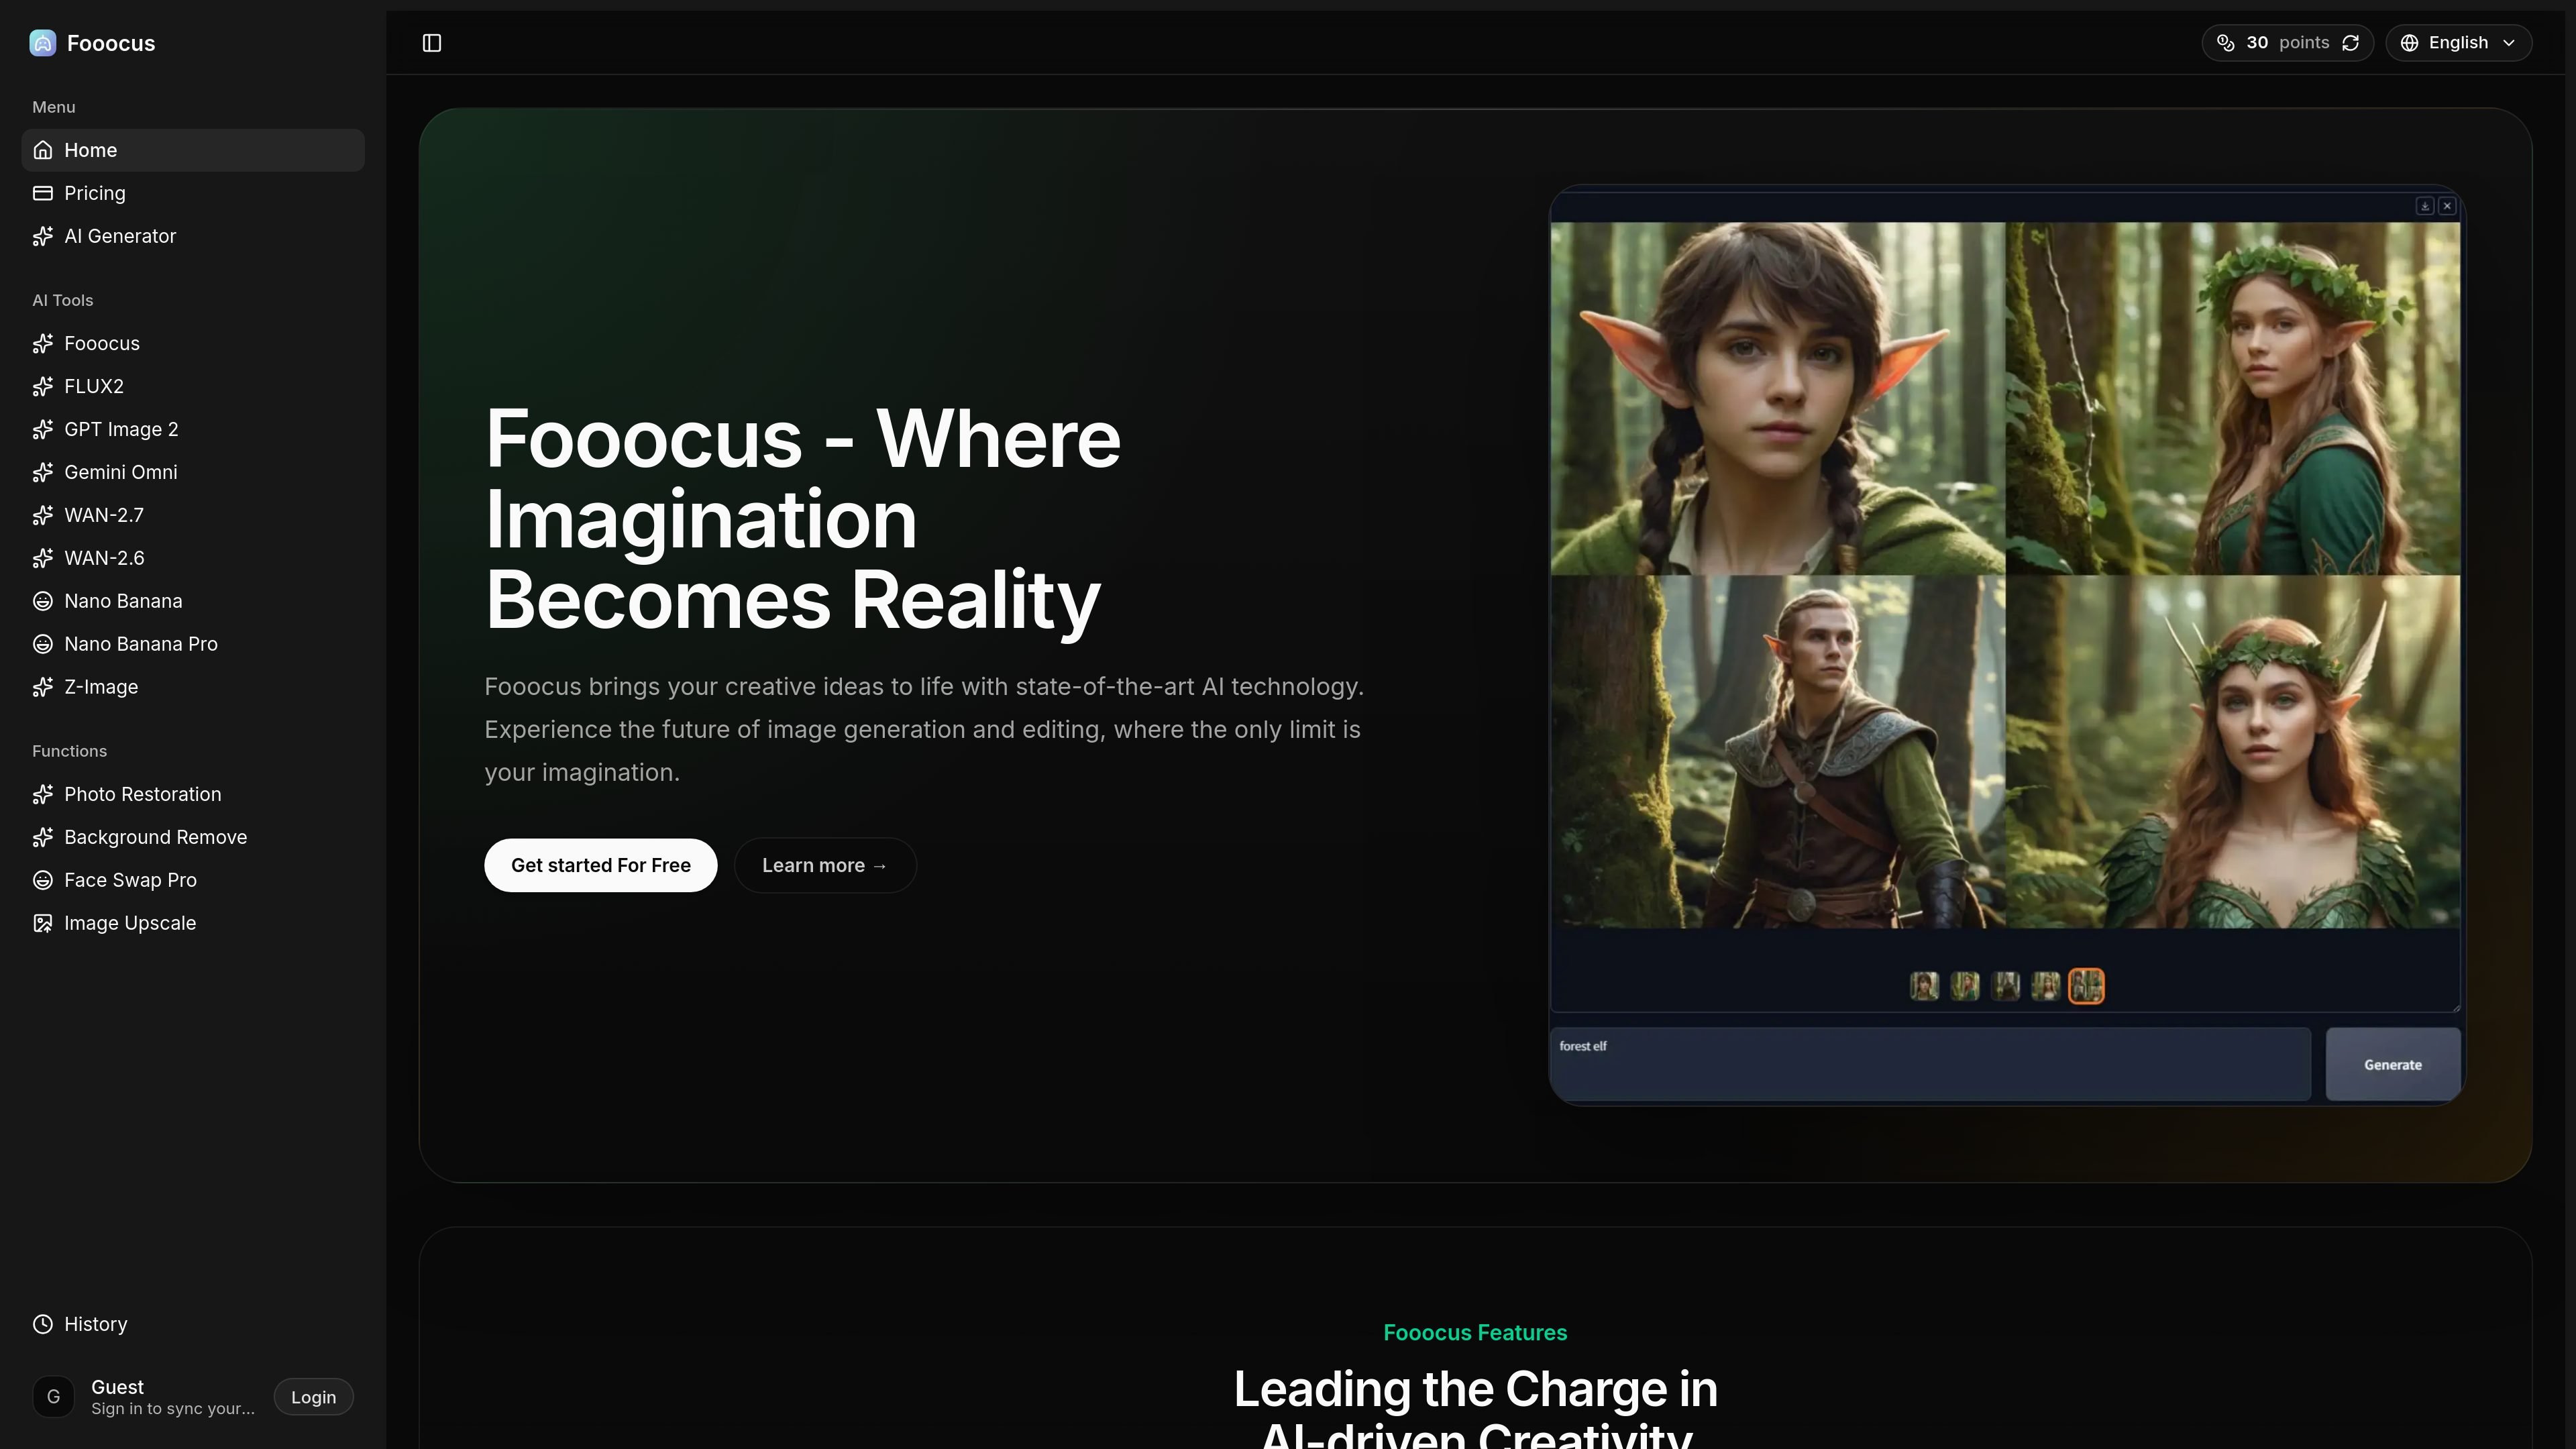Click the Guest avatar circle with letter G
The height and width of the screenshot is (1449, 2576).
point(54,1397)
